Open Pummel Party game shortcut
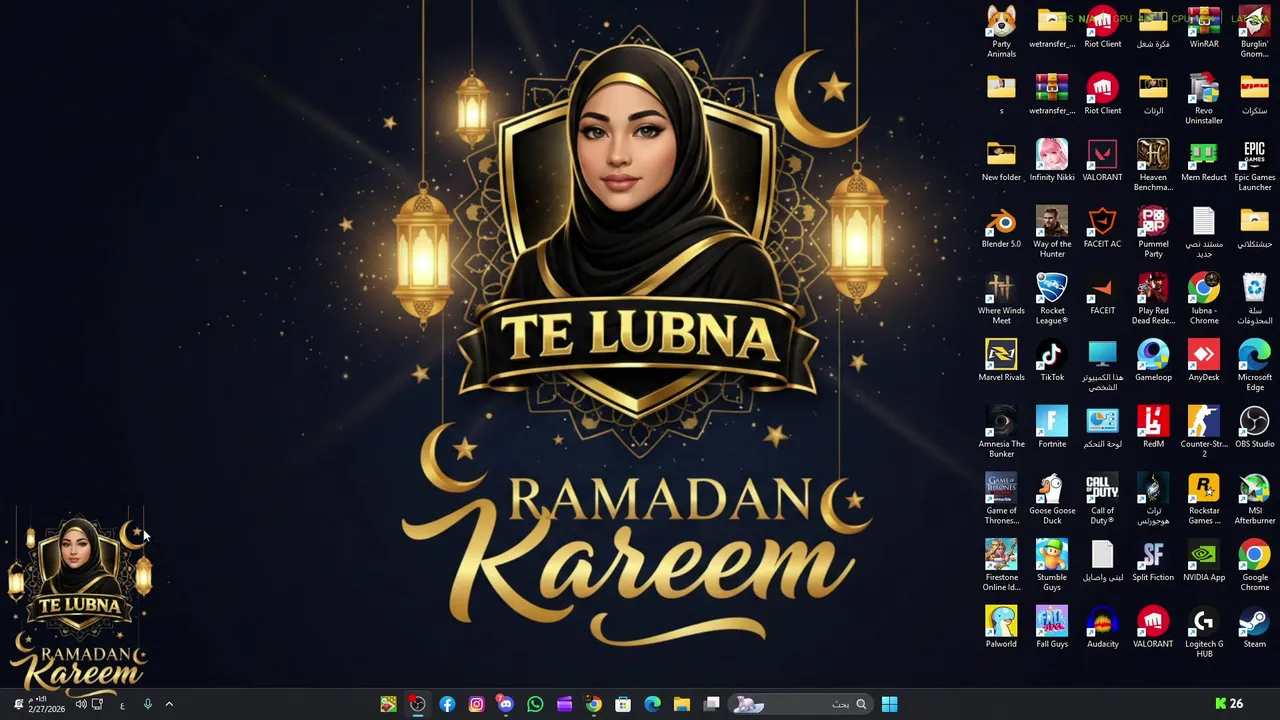This screenshot has width=1280, height=720. [x=1153, y=233]
